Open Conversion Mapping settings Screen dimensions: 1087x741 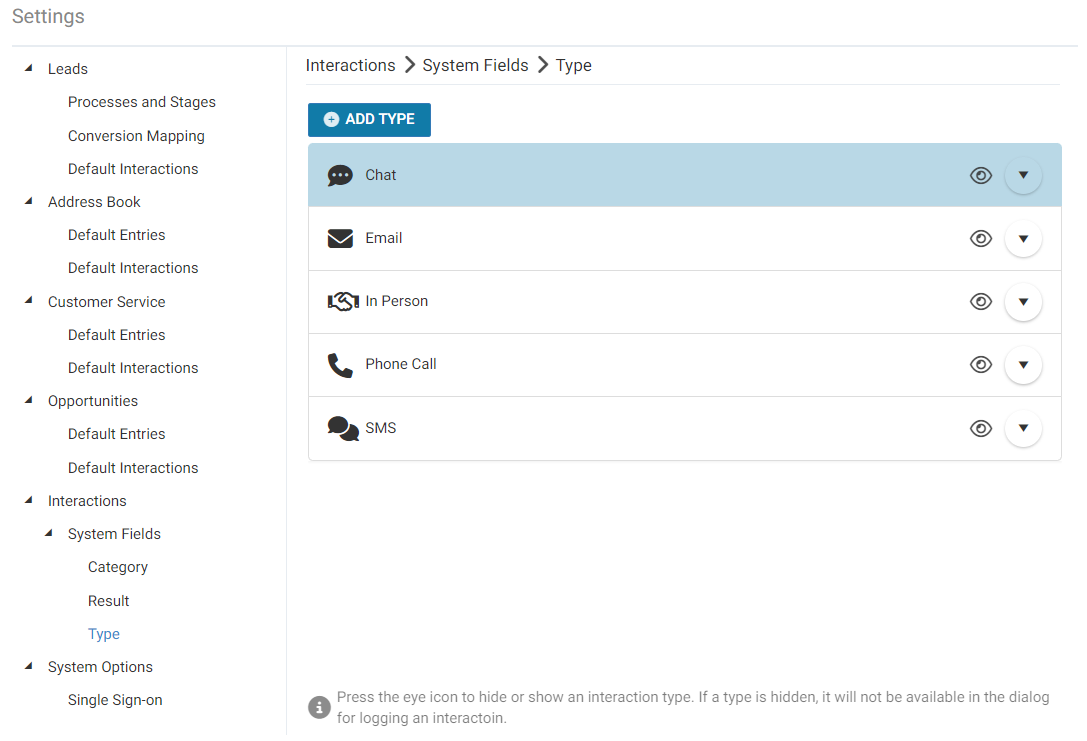pyautogui.click(x=136, y=136)
